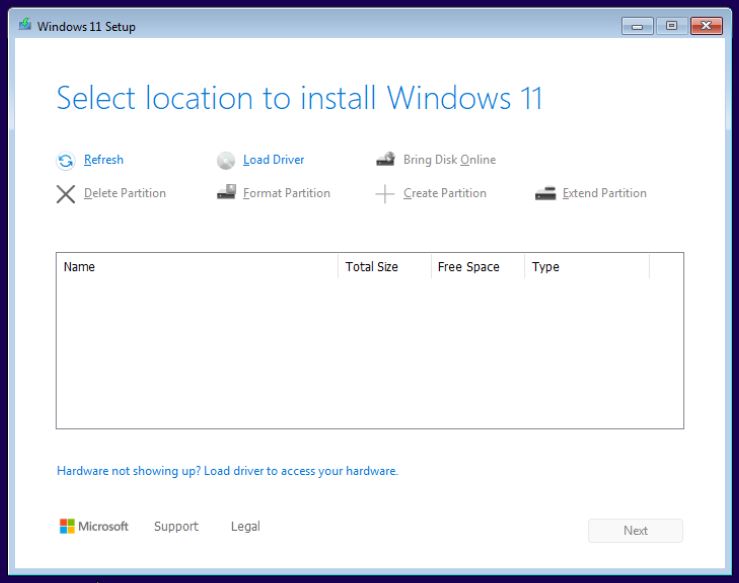This screenshot has width=739, height=583.
Task: Sort by the Free Space column header
Action: pos(478,267)
